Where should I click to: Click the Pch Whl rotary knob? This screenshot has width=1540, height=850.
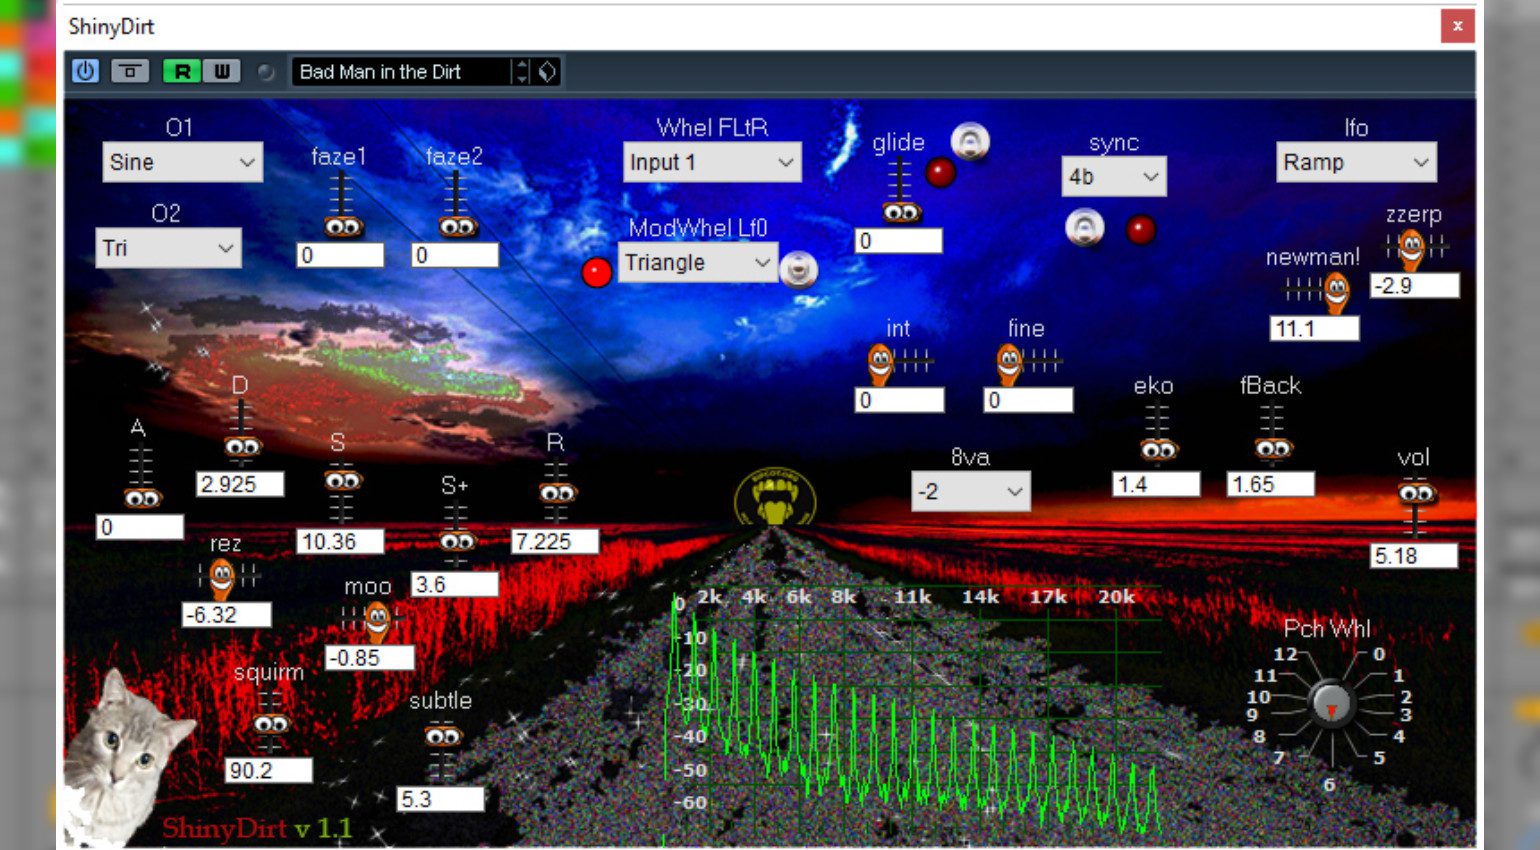tap(1330, 703)
